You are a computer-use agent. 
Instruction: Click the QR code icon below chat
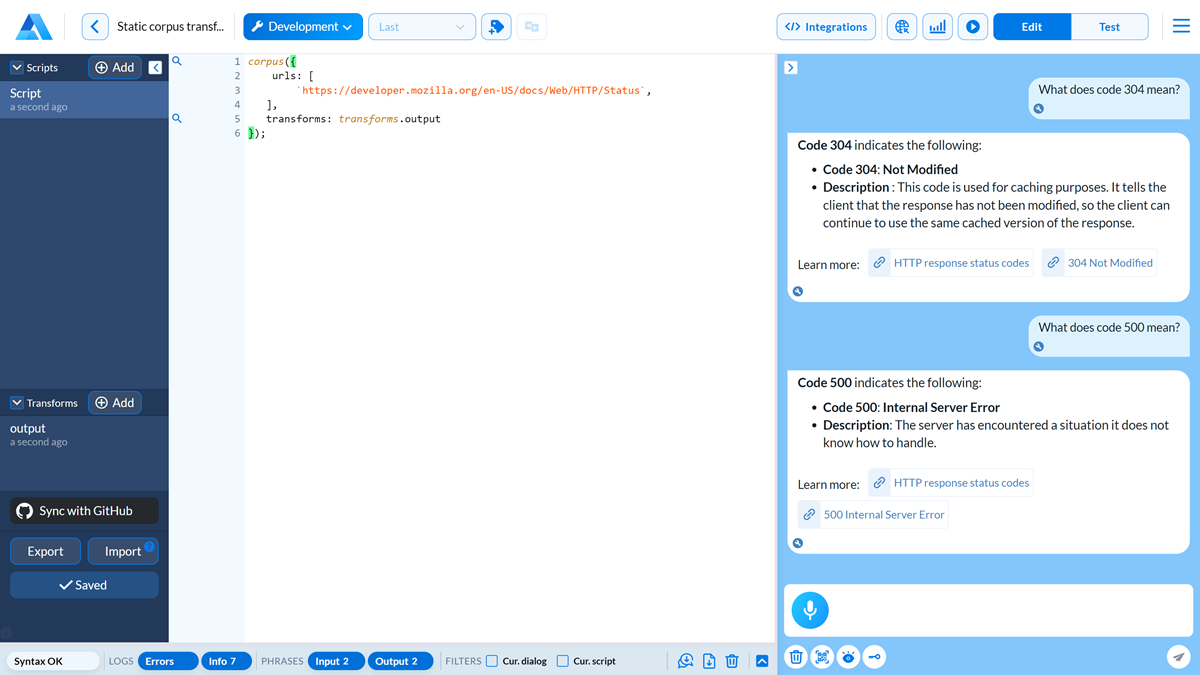(822, 657)
